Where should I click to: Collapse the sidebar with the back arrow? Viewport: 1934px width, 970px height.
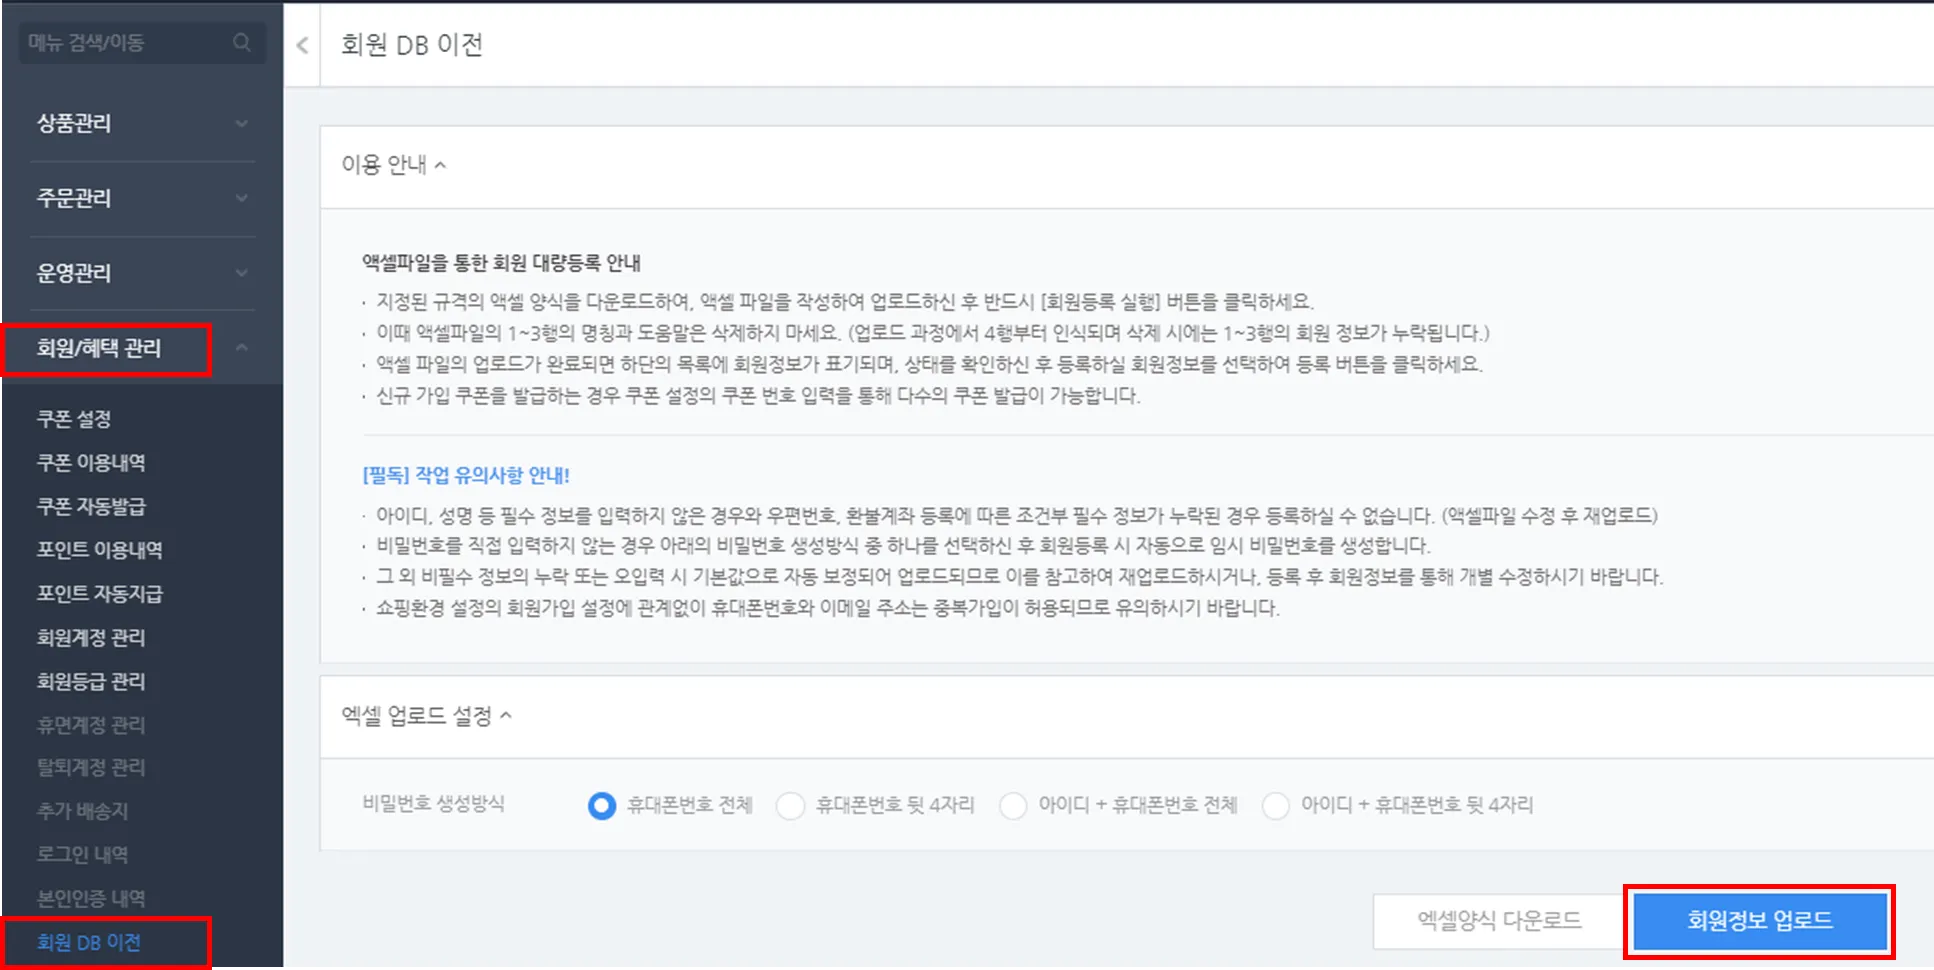click(302, 45)
